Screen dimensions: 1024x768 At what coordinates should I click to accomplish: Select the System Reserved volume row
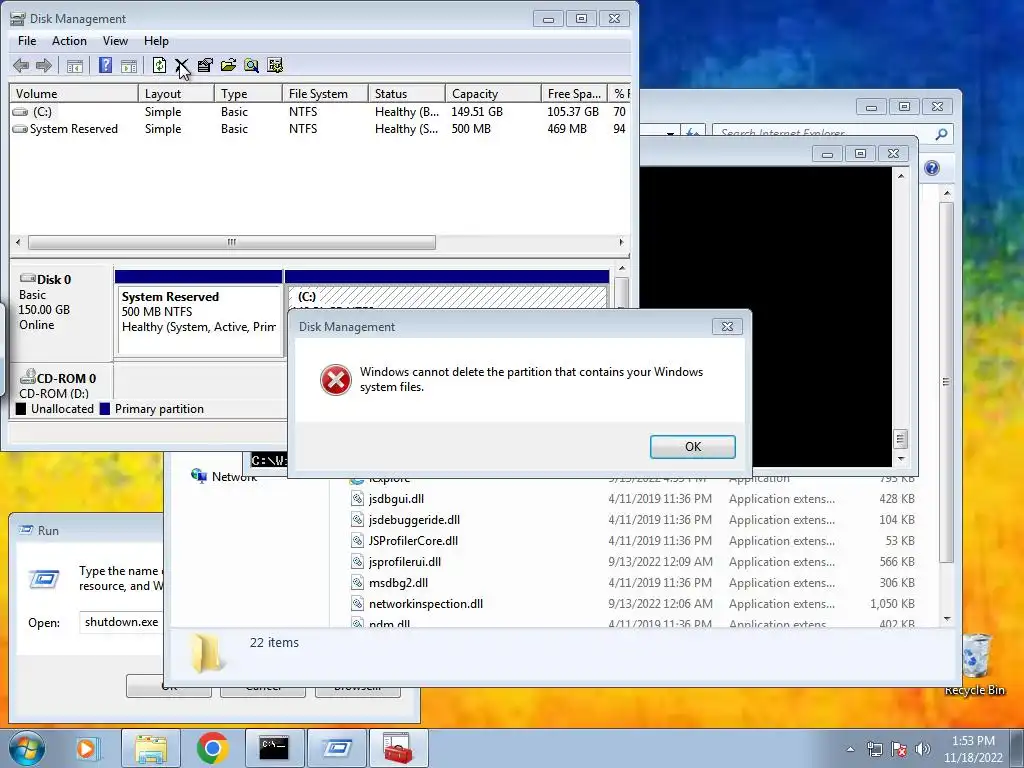click(x=320, y=129)
